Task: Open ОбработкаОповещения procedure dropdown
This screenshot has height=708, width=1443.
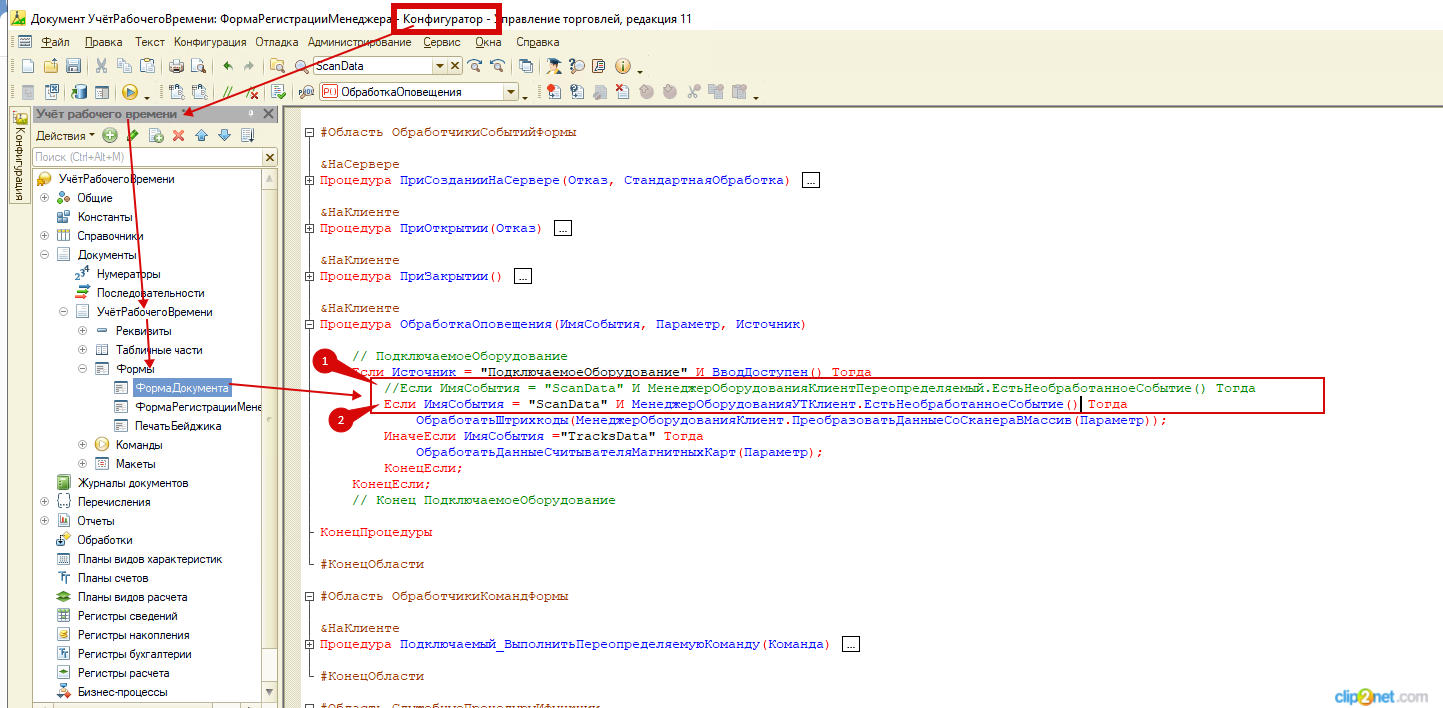Action: click(511, 92)
